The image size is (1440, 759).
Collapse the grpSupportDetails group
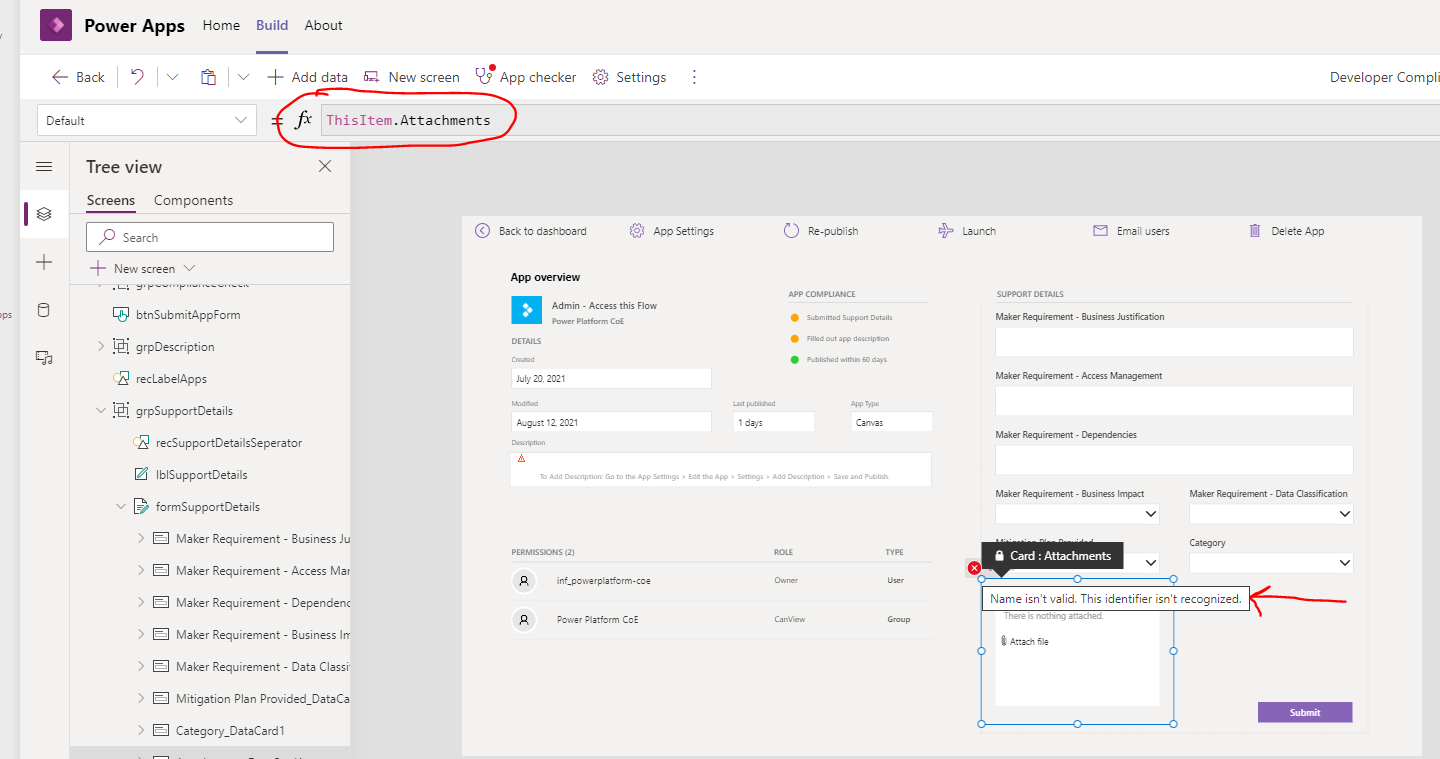100,410
